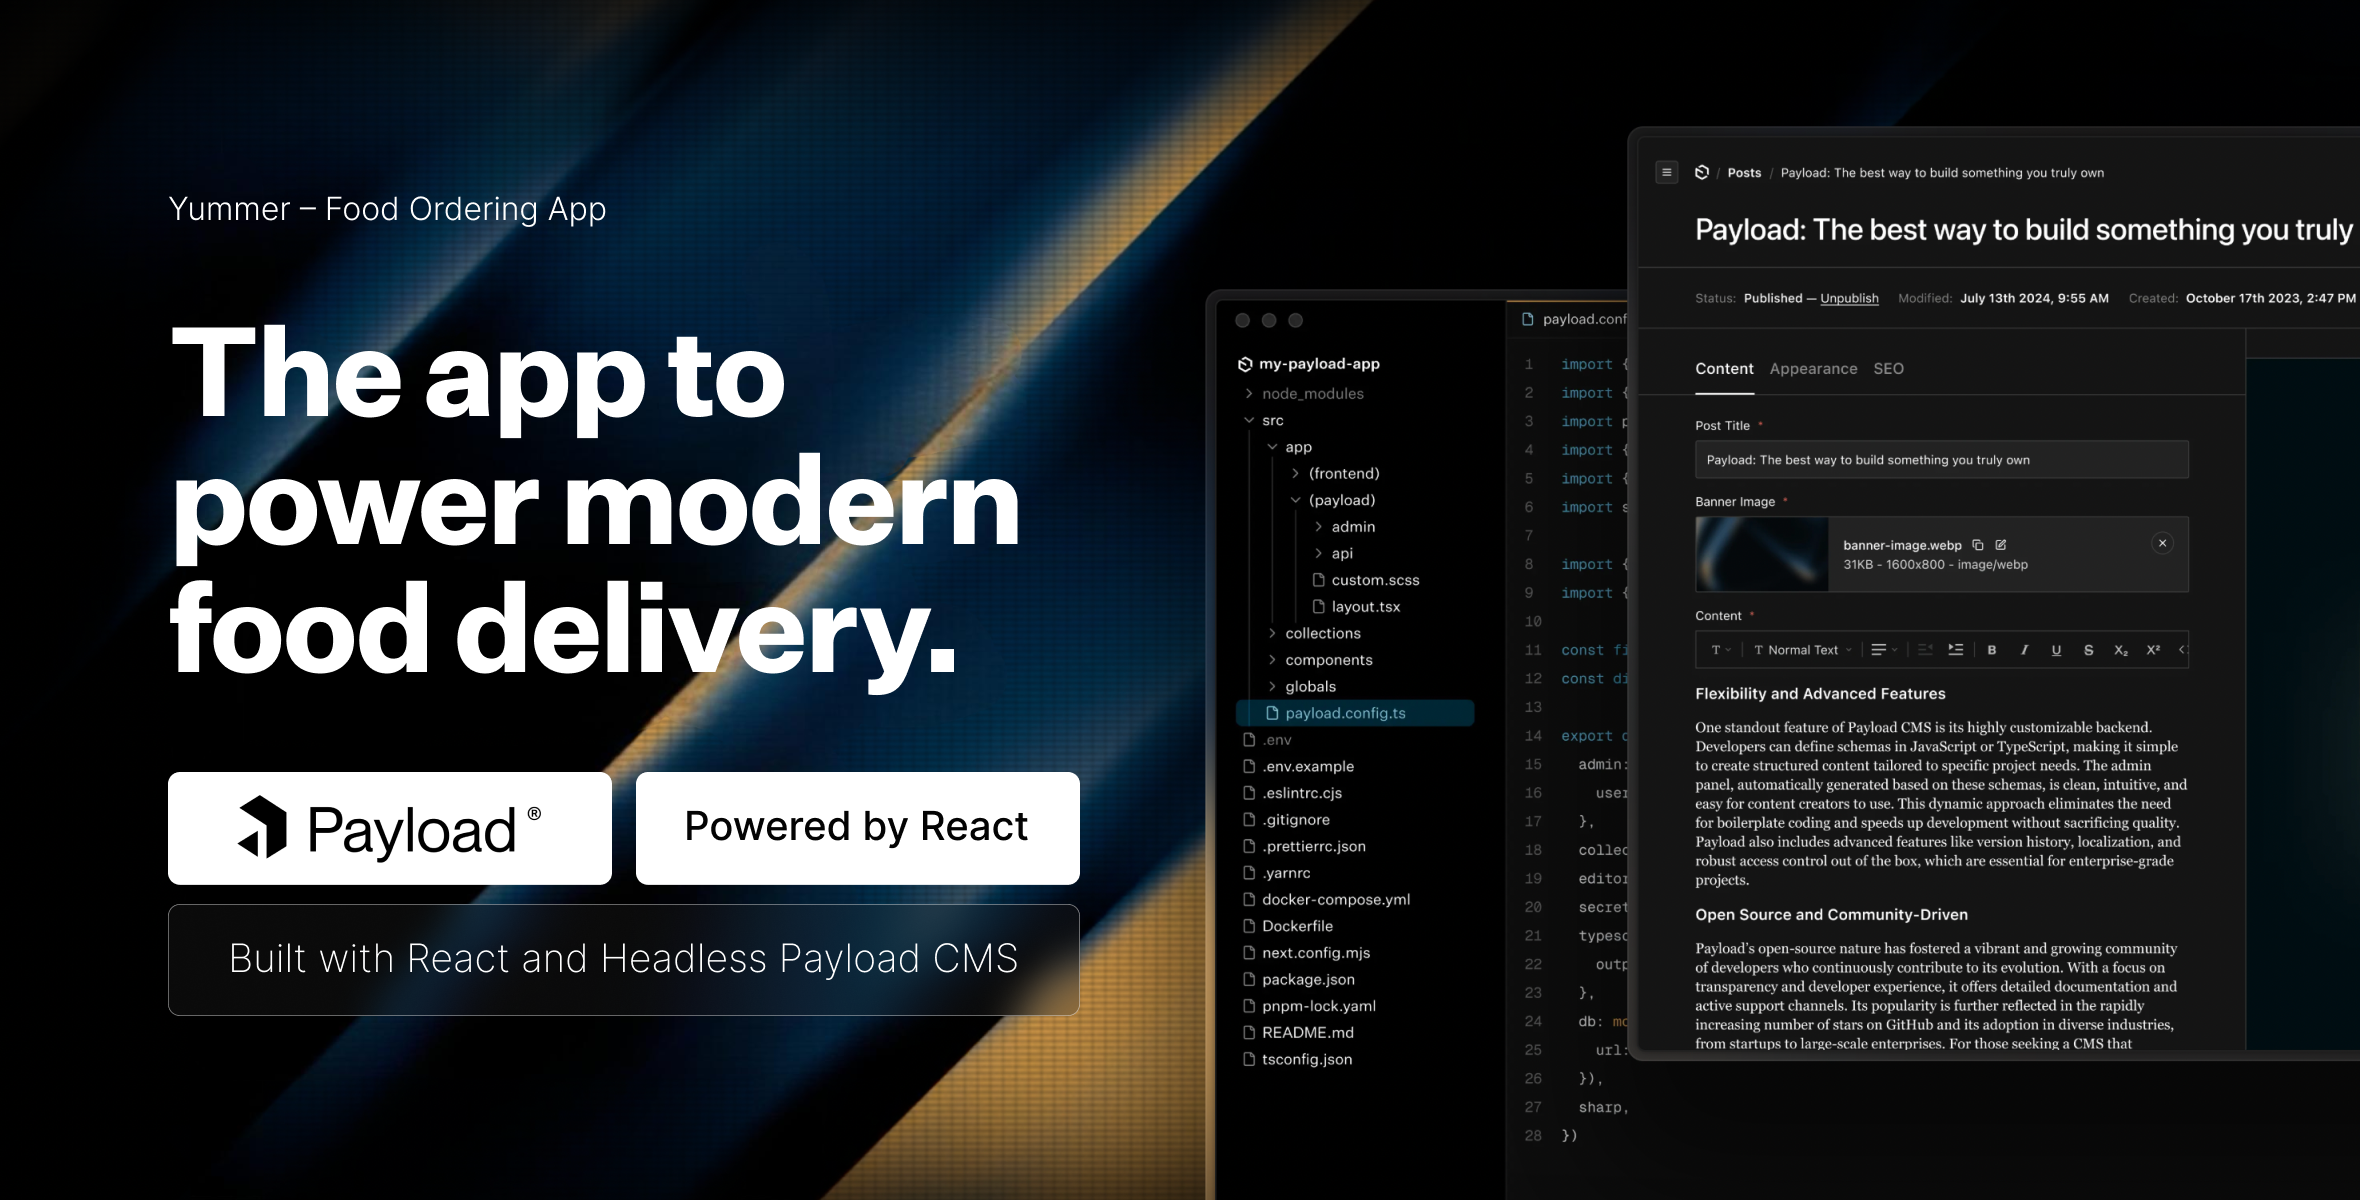Edit the banner-image.webp file details

pyautogui.click(x=2001, y=545)
